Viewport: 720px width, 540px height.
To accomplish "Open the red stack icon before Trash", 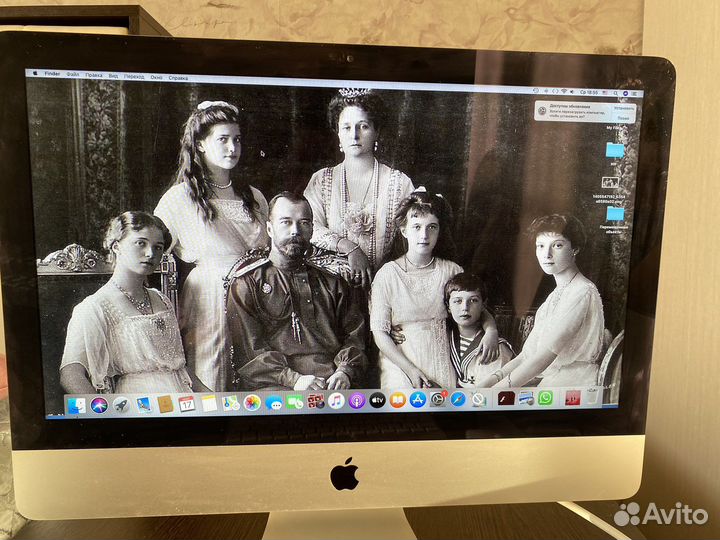I will click(573, 398).
